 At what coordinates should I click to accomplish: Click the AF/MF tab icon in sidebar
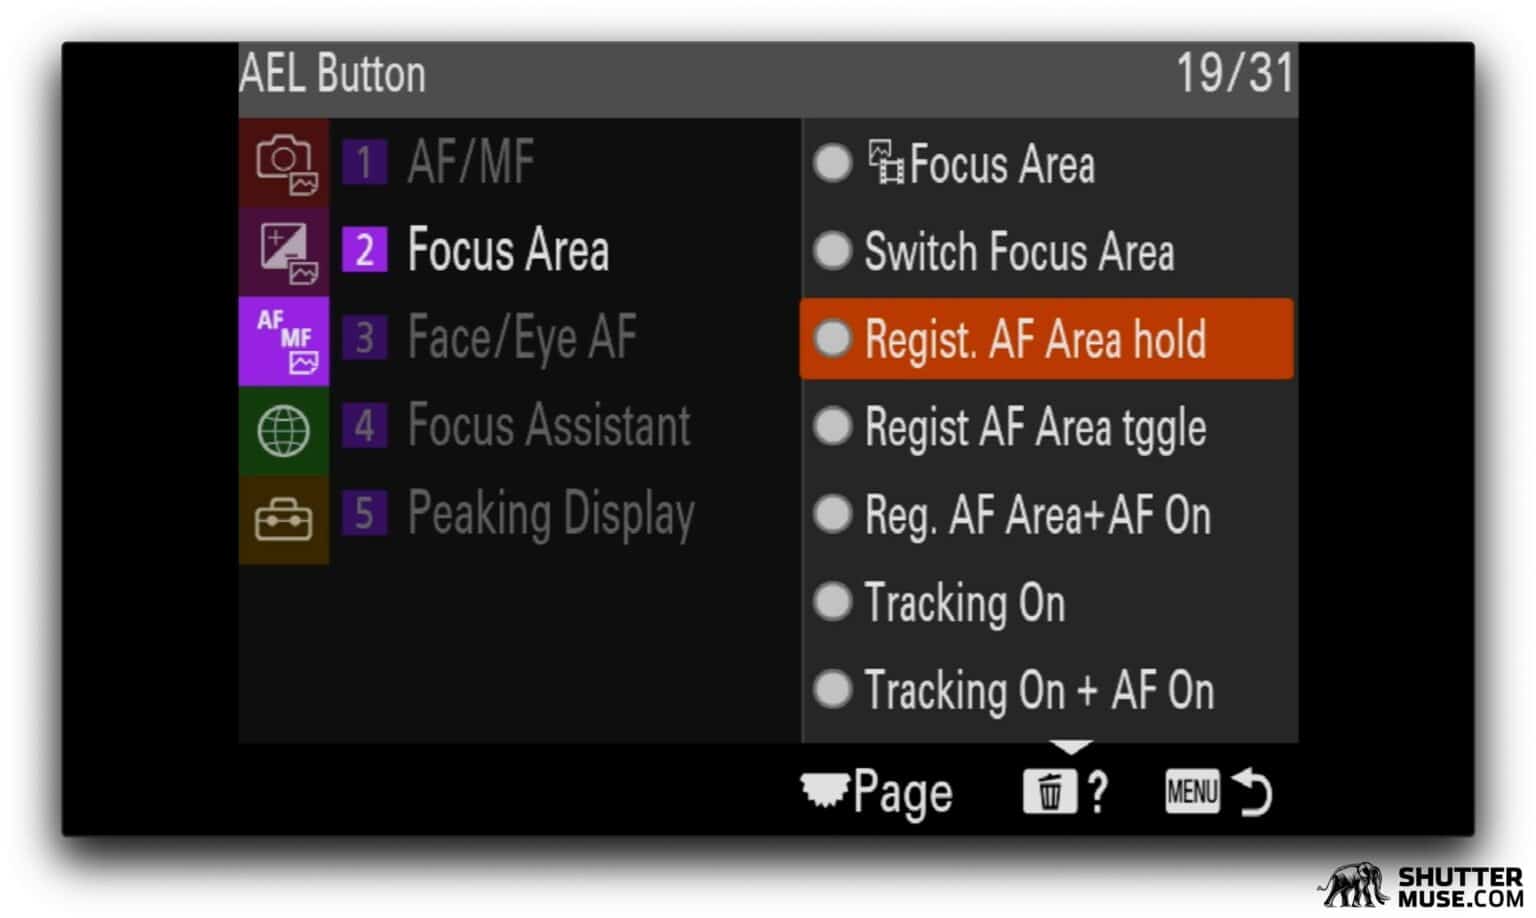(x=283, y=340)
